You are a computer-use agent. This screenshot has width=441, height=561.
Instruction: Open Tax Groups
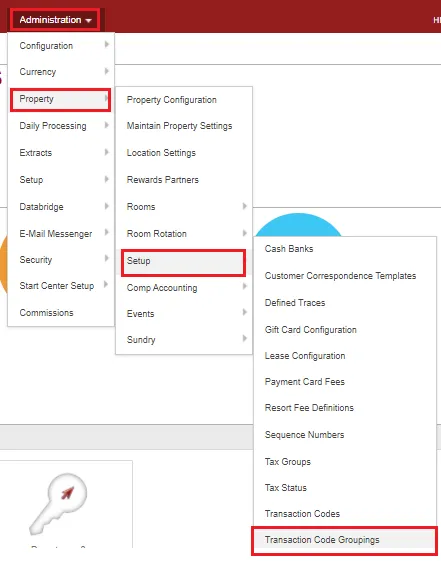[345, 462]
